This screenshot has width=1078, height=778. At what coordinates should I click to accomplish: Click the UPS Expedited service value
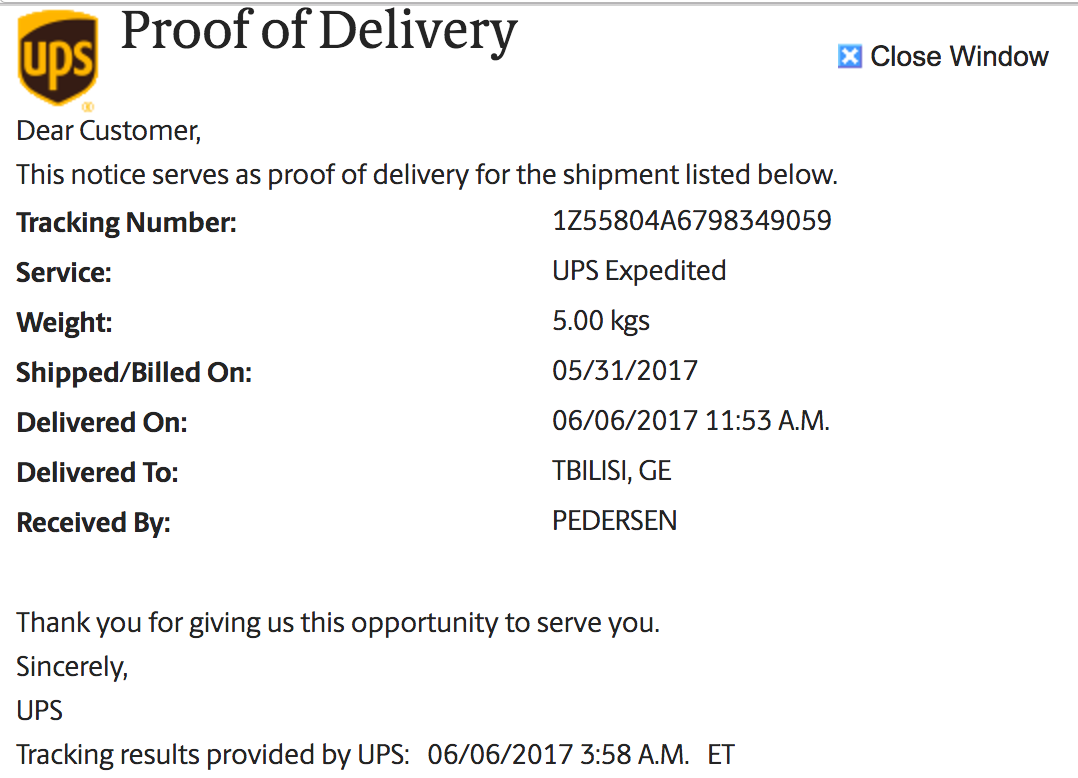point(639,271)
